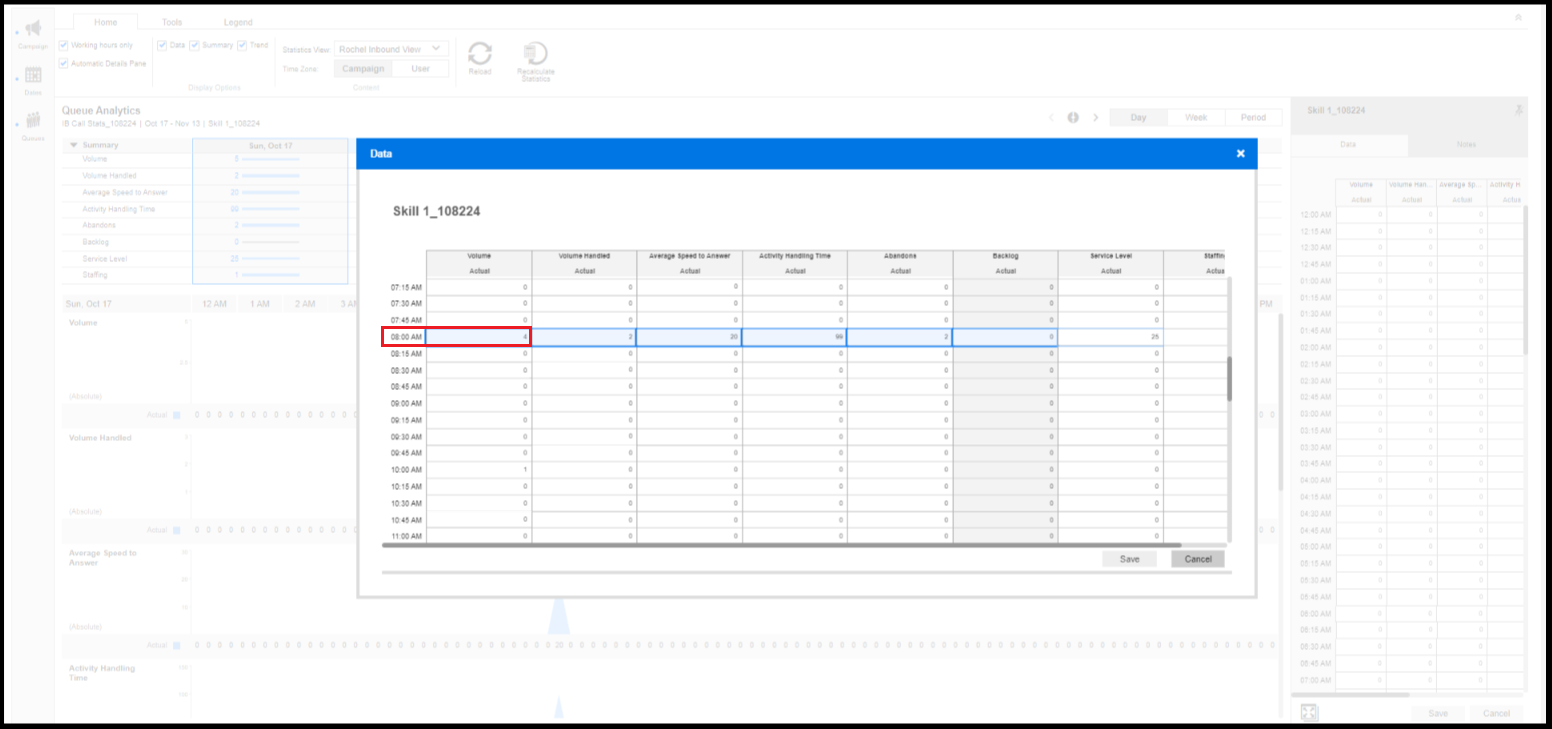The height and width of the screenshot is (729, 1552).
Task: Uncheck the Data display option
Action: click(x=162, y=45)
